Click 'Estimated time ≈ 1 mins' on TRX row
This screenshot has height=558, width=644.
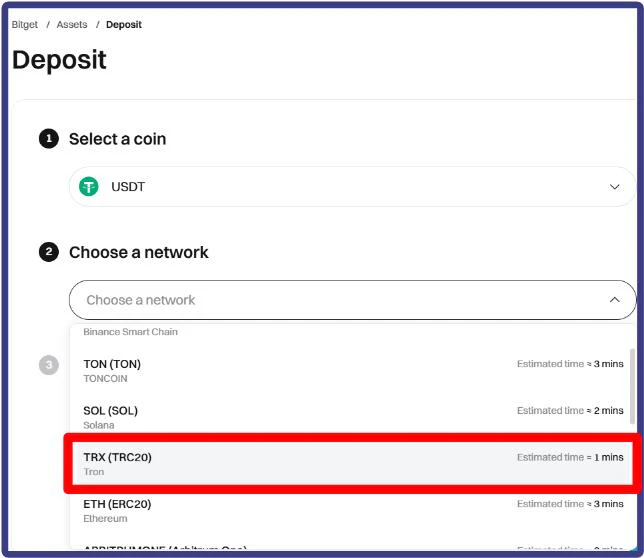(x=570, y=457)
